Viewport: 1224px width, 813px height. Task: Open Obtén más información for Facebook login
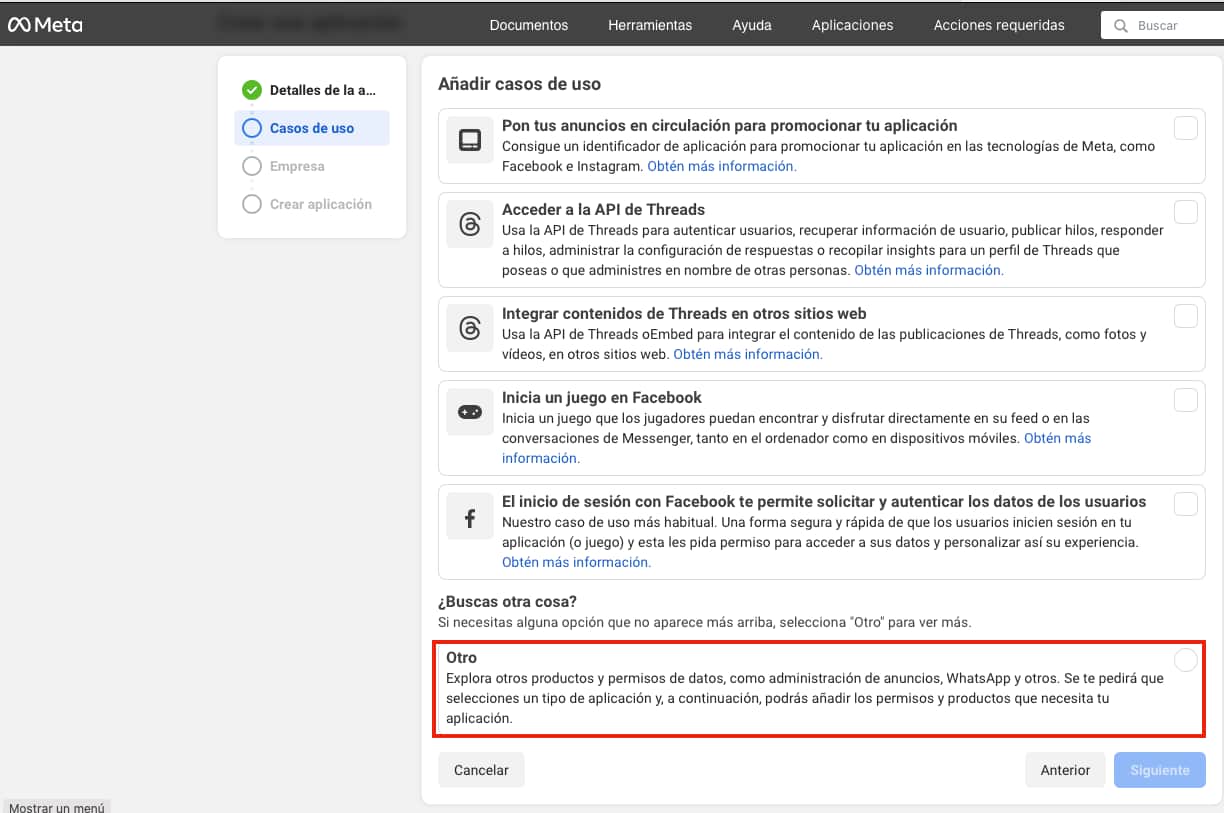576,562
